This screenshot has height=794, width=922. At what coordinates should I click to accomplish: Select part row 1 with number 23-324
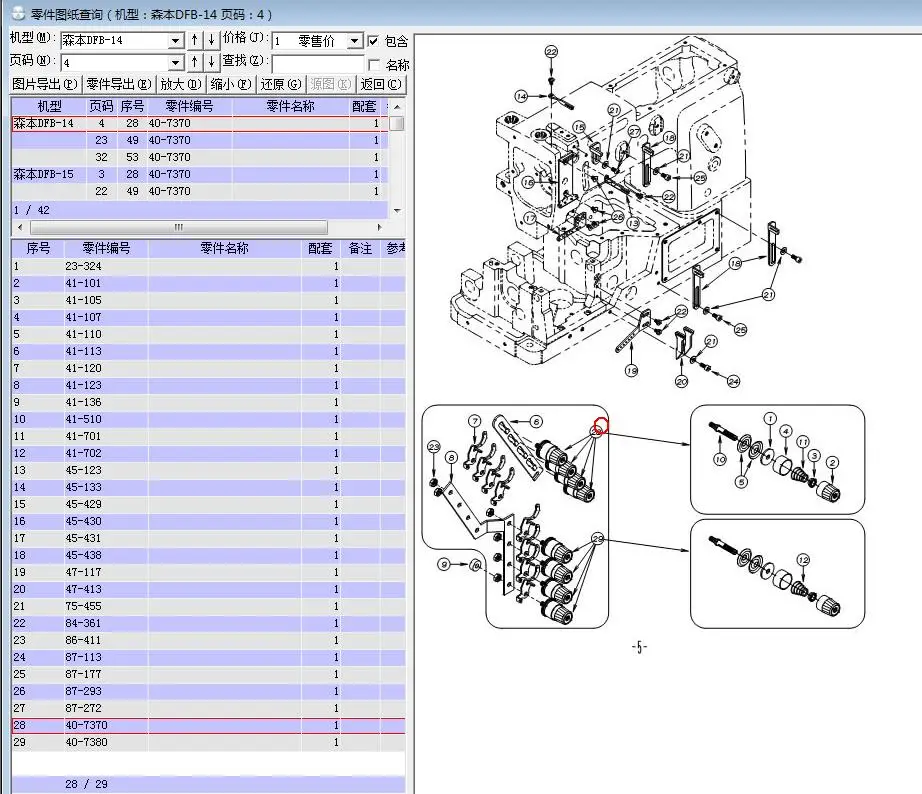[208, 266]
